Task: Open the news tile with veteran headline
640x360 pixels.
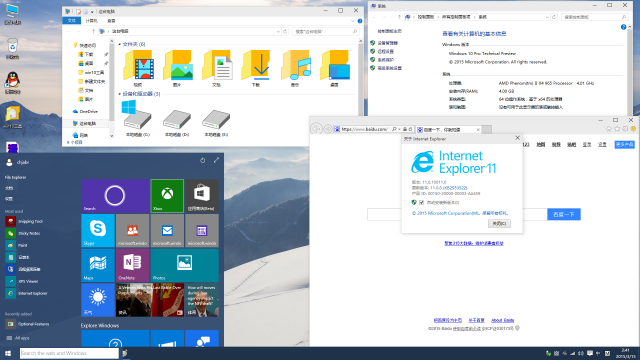Action: click(150, 300)
